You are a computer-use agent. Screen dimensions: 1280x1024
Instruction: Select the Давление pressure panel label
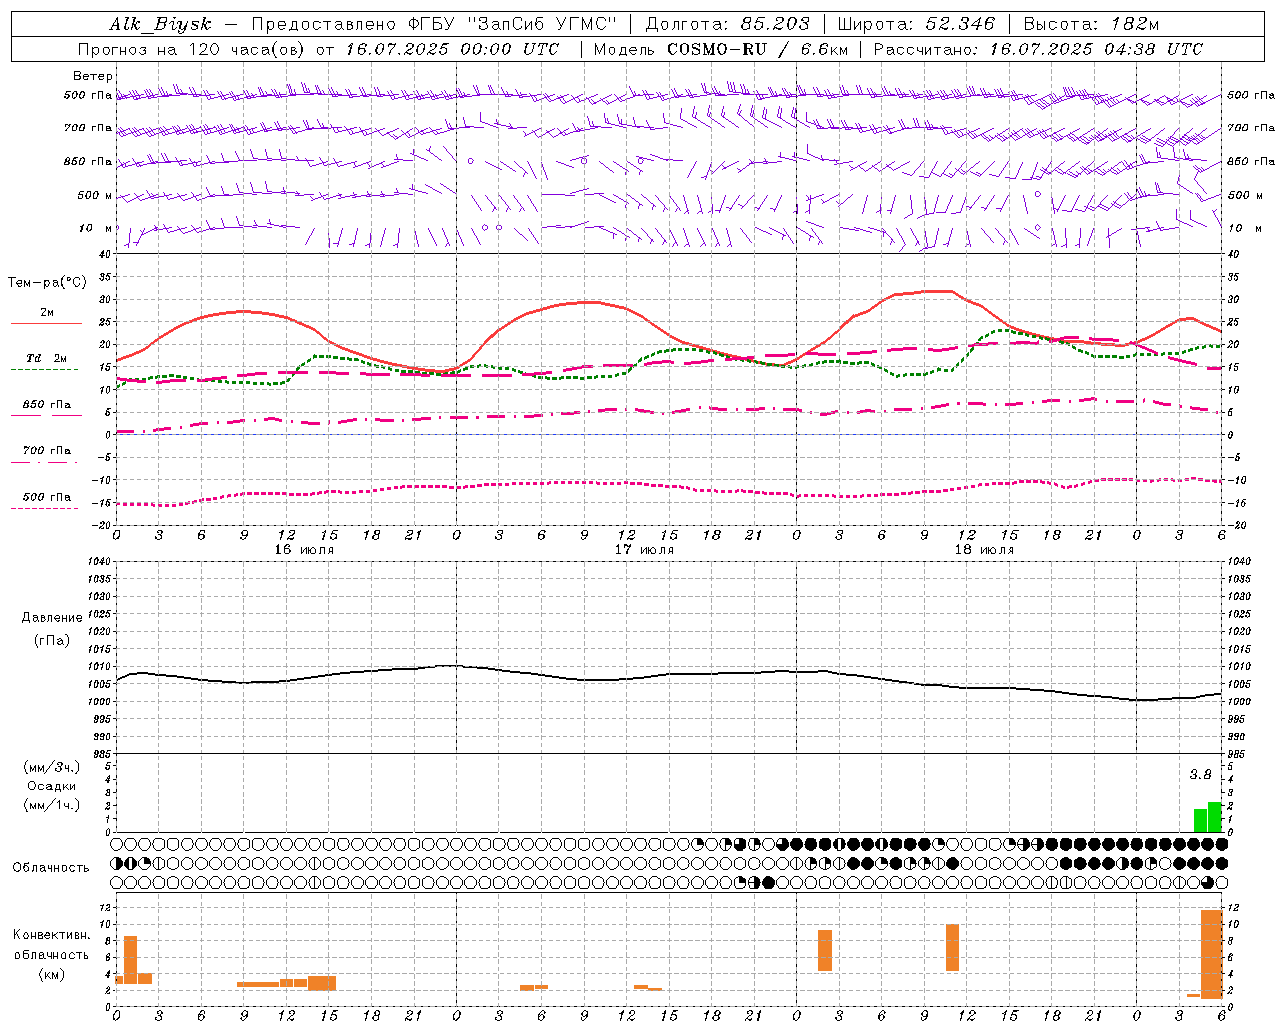pyautogui.click(x=52, y=618)
